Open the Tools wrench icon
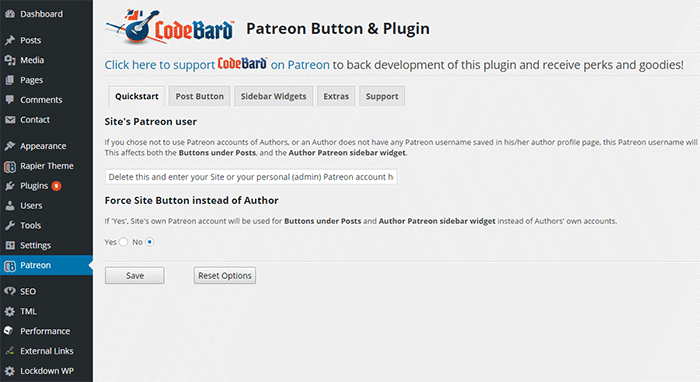The width and height of the screenshot is (700, 382). pyautogui.click(x=10, y=225)
